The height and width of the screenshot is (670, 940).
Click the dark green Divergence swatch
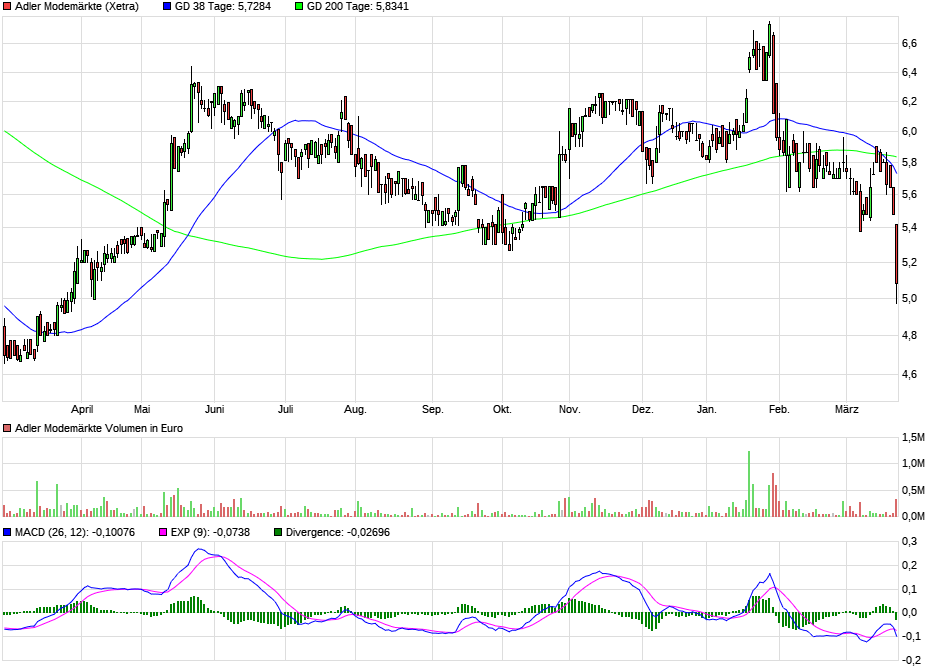pyautogui.click(x=278, y=532)
